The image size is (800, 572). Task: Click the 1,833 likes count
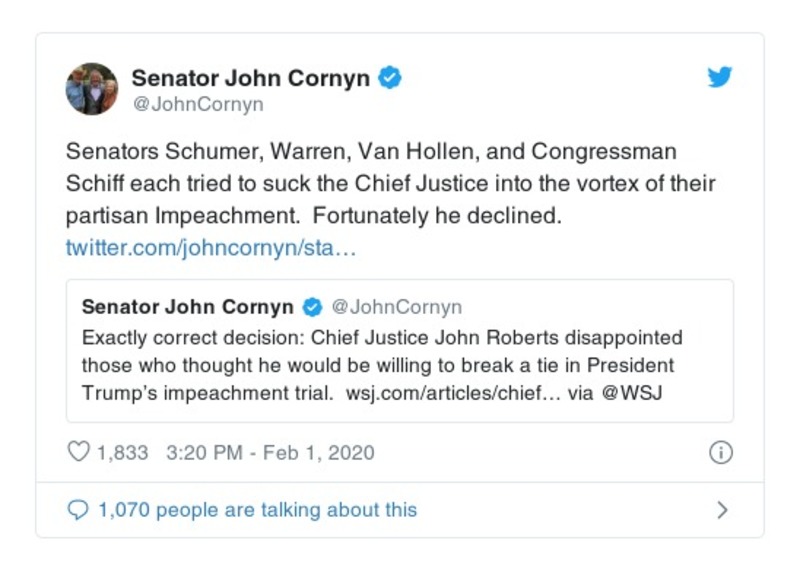point(122,452)
